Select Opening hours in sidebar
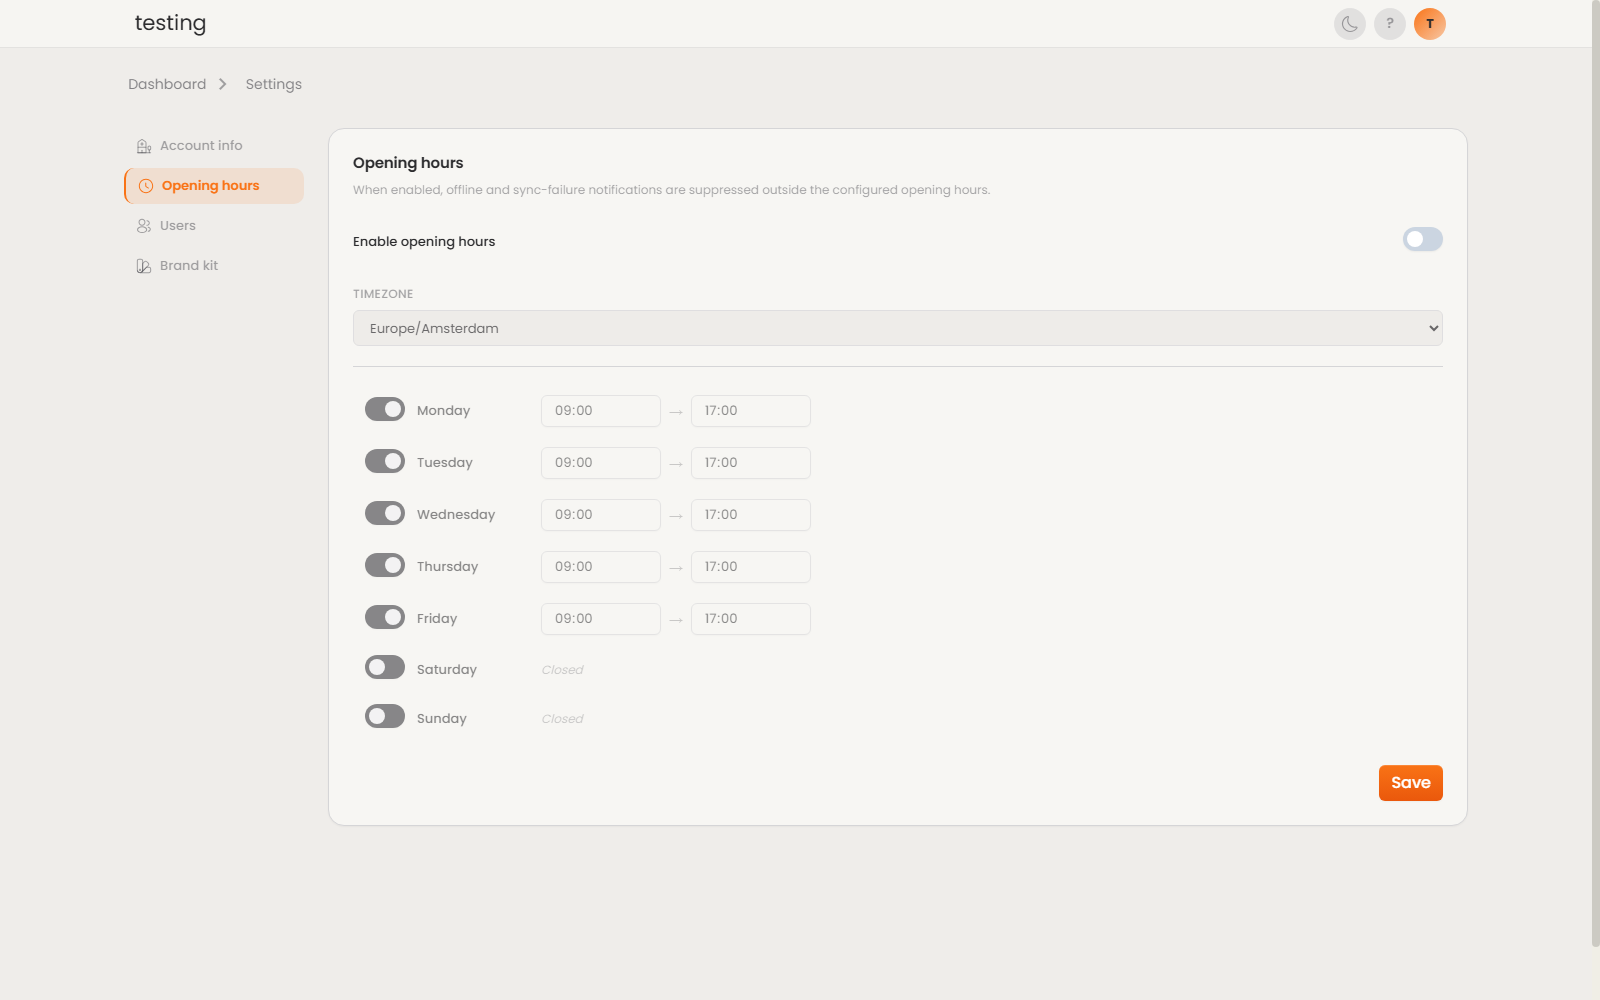1600x1000 pixels. 214,186
